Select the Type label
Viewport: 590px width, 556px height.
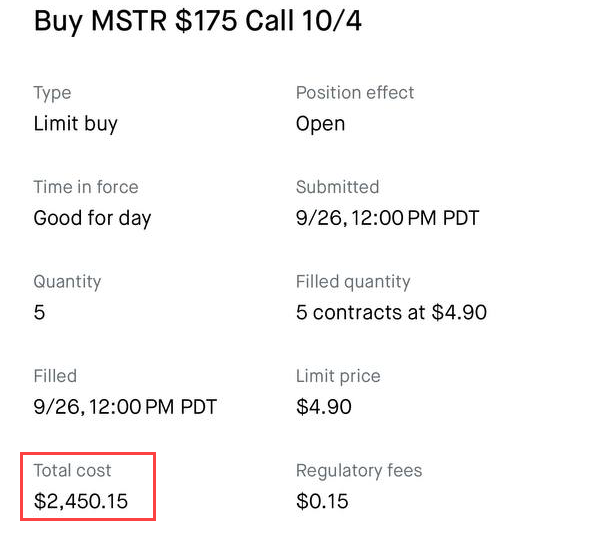[52, 94]
